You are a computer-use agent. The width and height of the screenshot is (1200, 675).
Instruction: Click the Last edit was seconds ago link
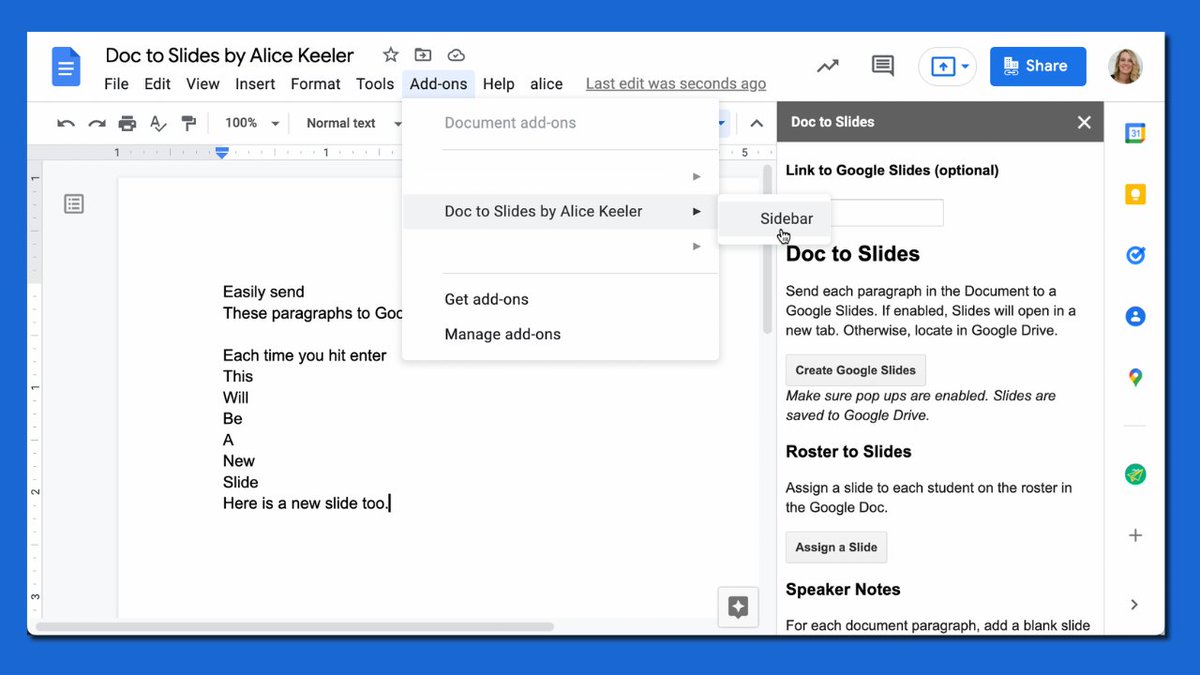[x=676, y=84]
